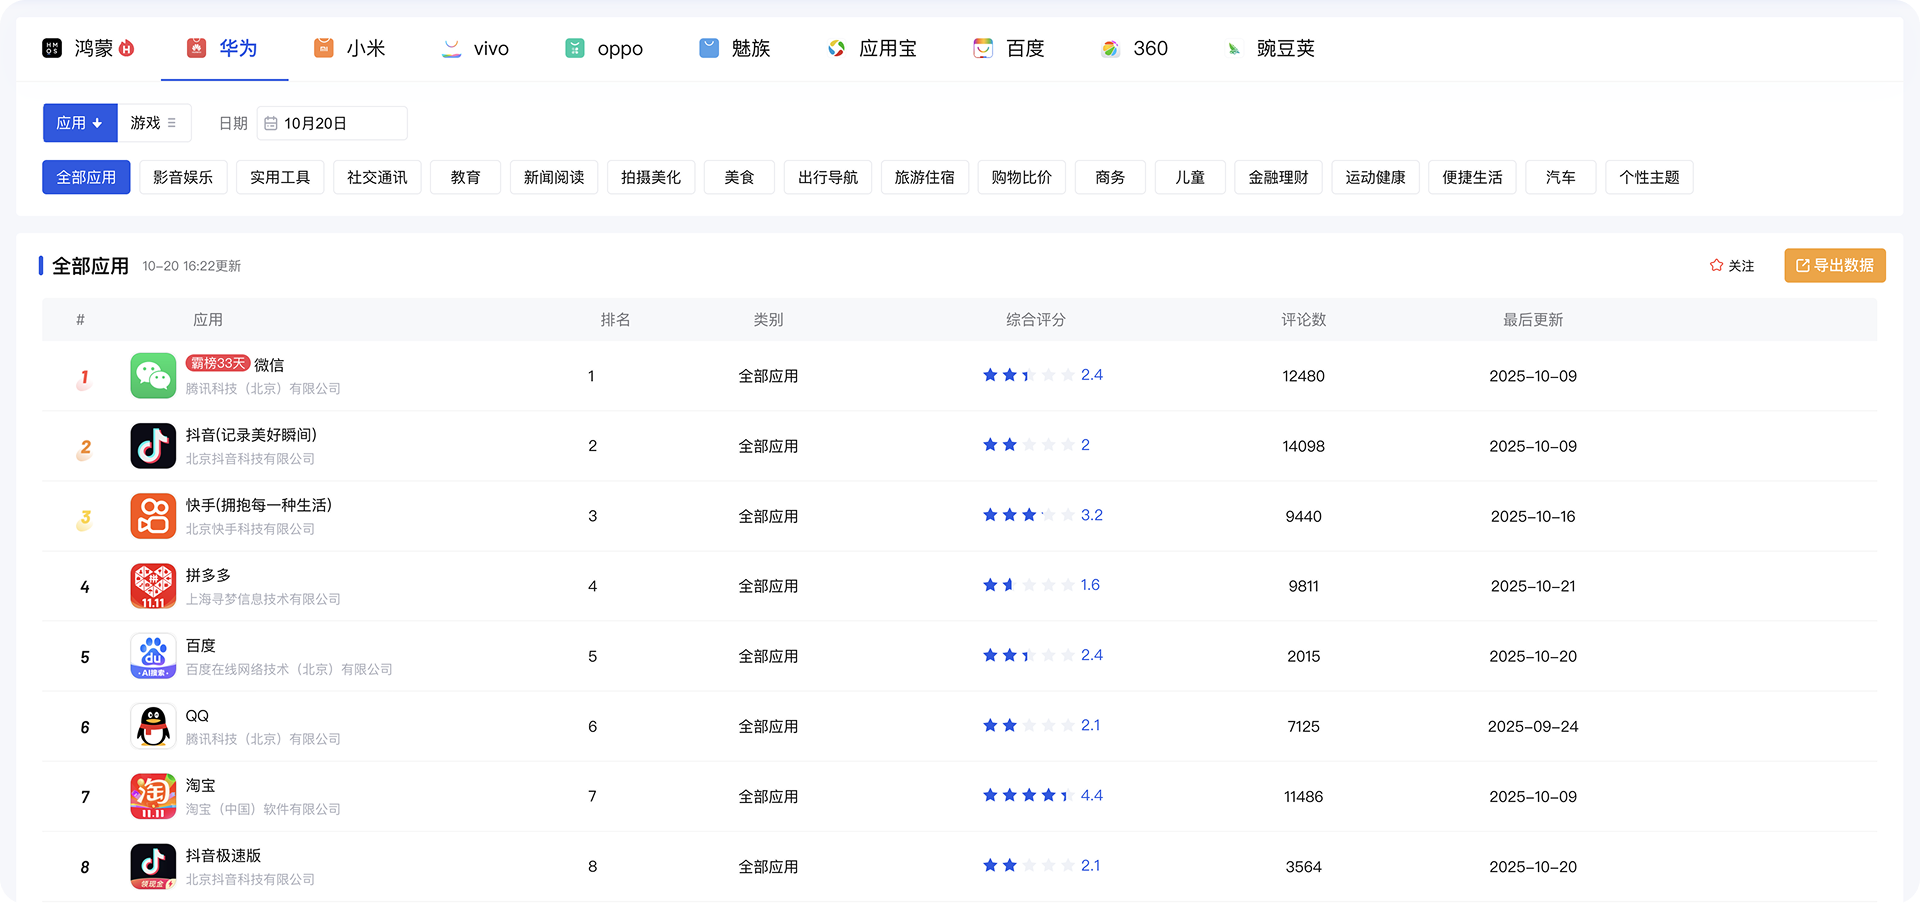Expand the 应用 dropdown button

[80, 123]
